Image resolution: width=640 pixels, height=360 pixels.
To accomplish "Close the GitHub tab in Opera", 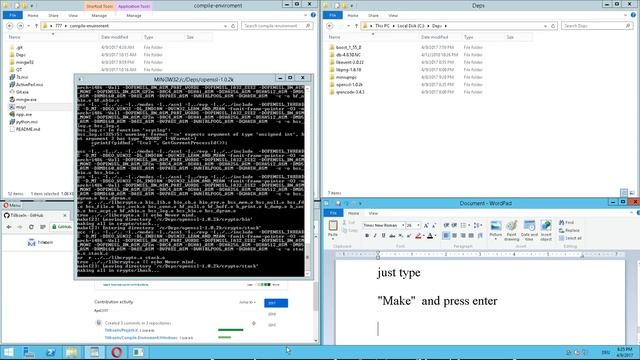I will (65, 215).
